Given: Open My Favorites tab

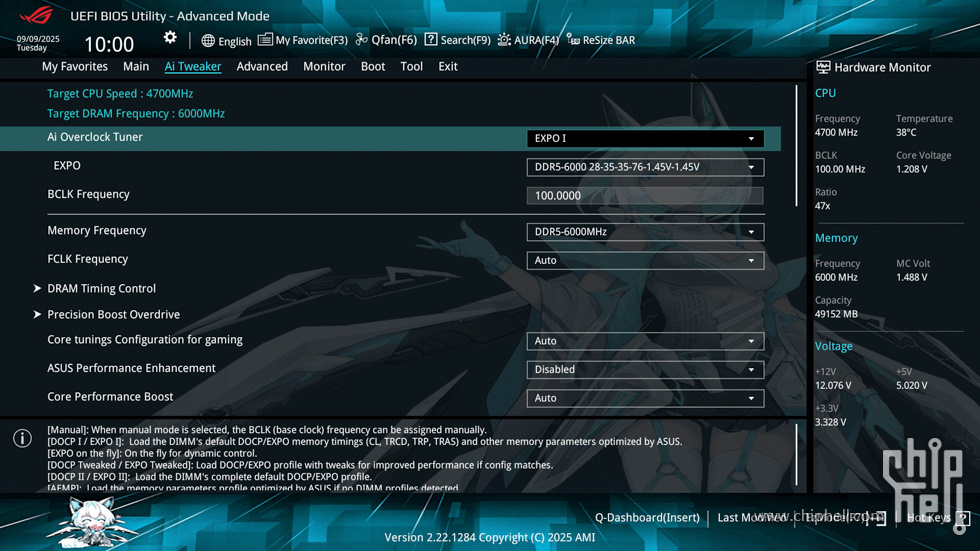Looking at the screenshot, I should coord(74,66).
